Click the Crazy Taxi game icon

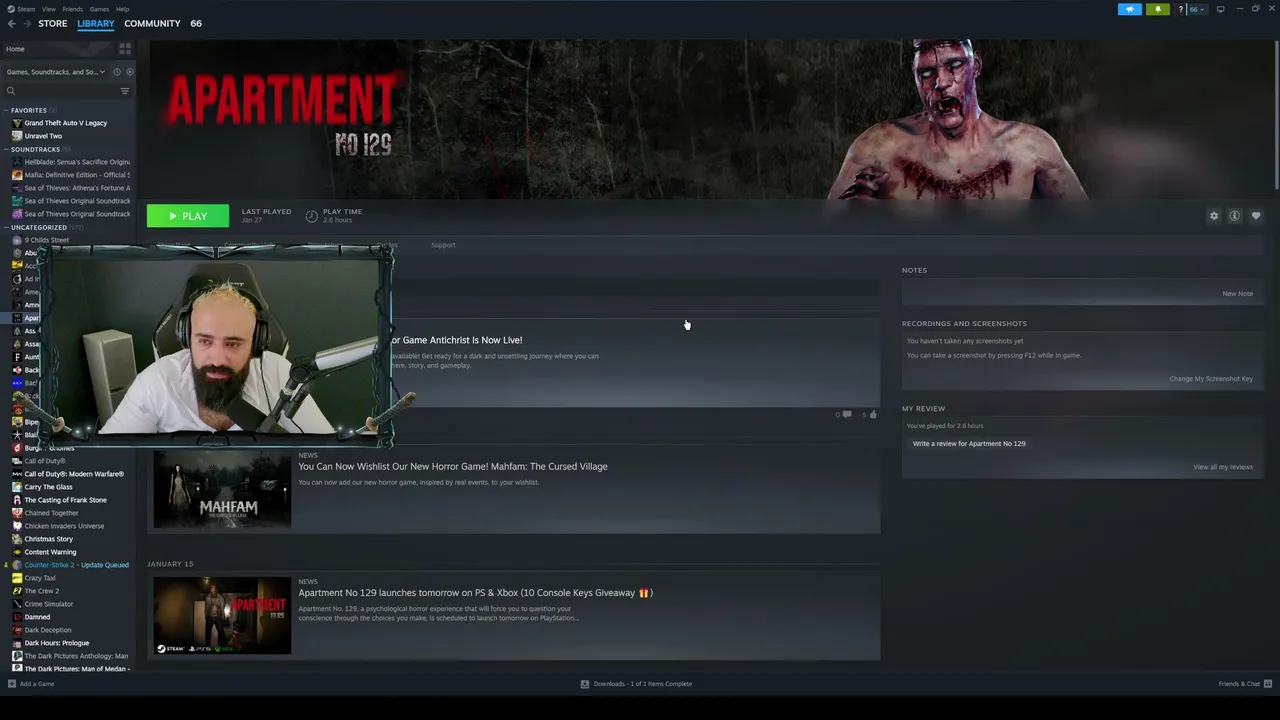point(17,578)
